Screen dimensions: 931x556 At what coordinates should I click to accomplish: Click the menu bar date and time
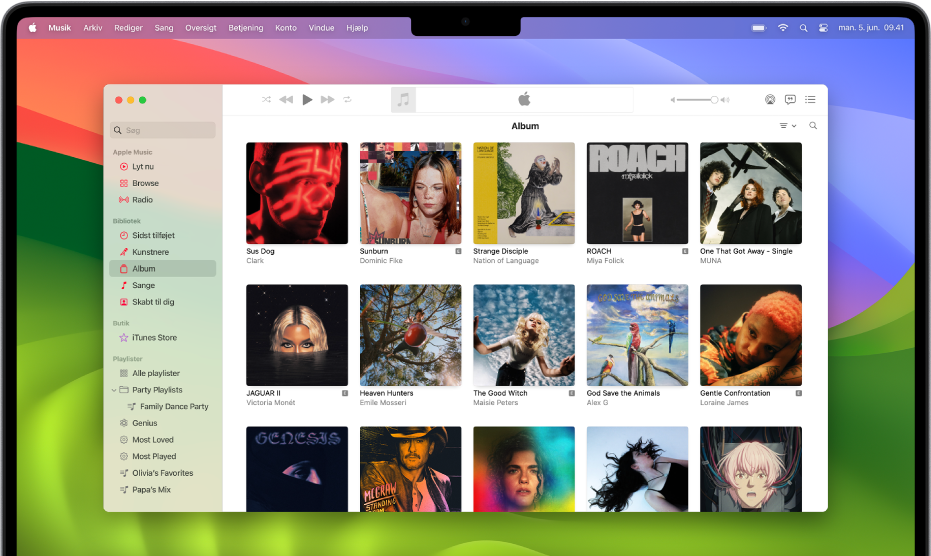[871, 28]
